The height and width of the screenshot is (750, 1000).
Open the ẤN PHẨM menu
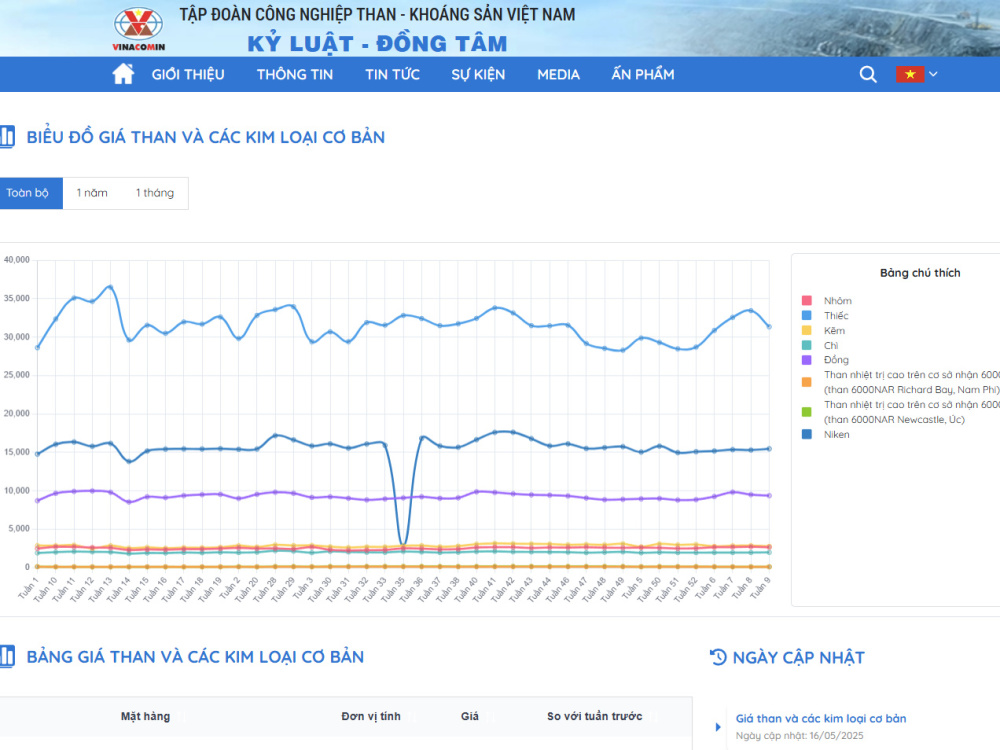tap(643, 75)
